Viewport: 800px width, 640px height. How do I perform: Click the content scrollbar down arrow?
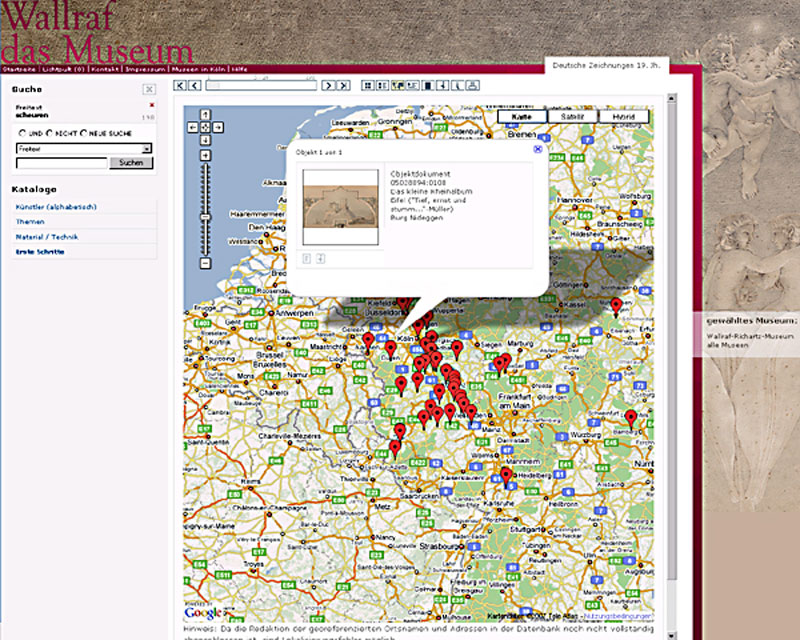click(x=672, y=635)
